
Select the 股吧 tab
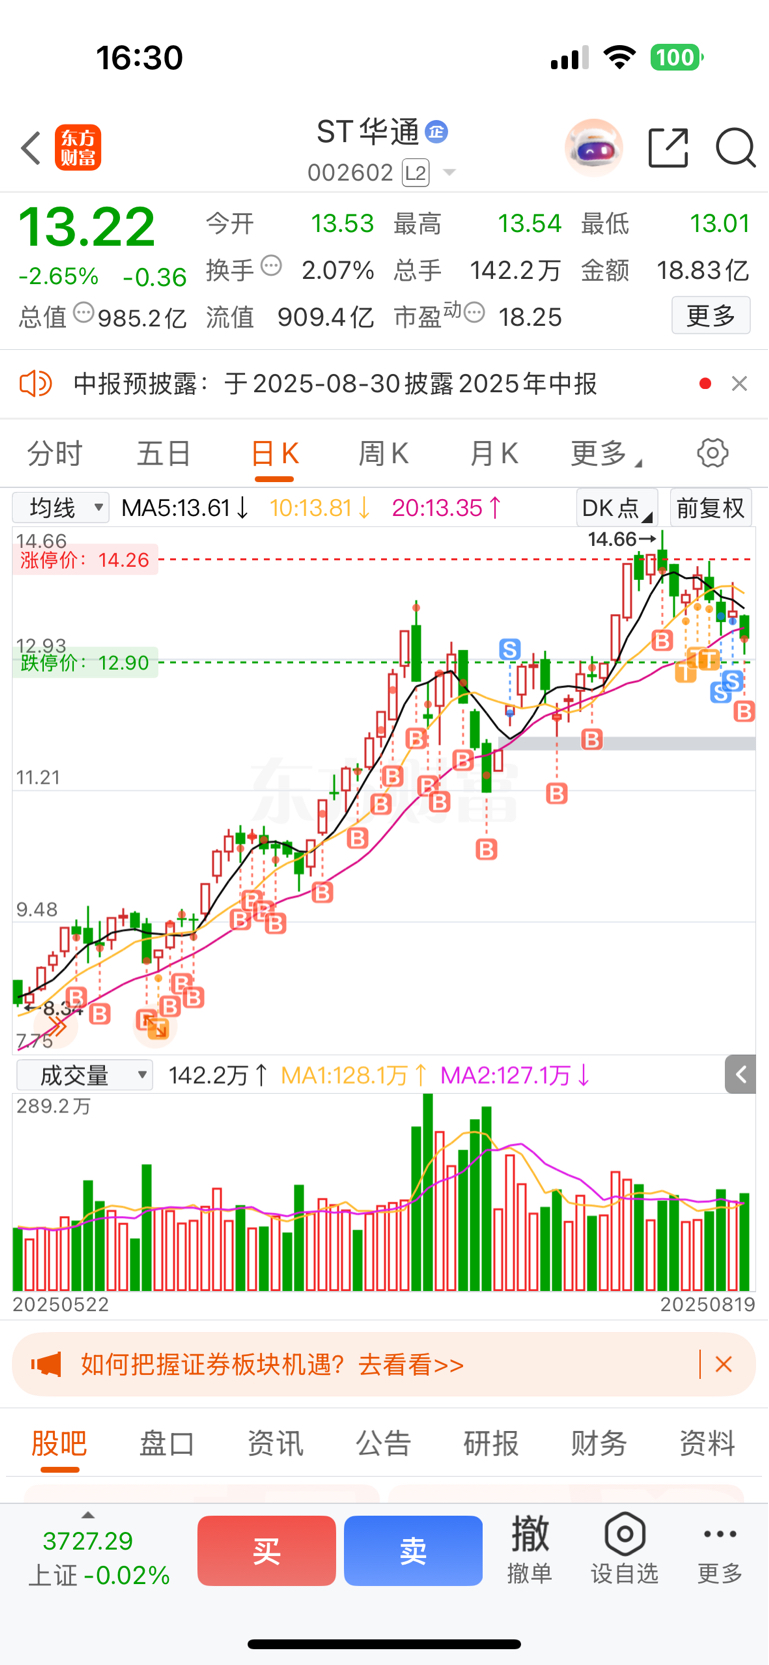click(59, 1443)
